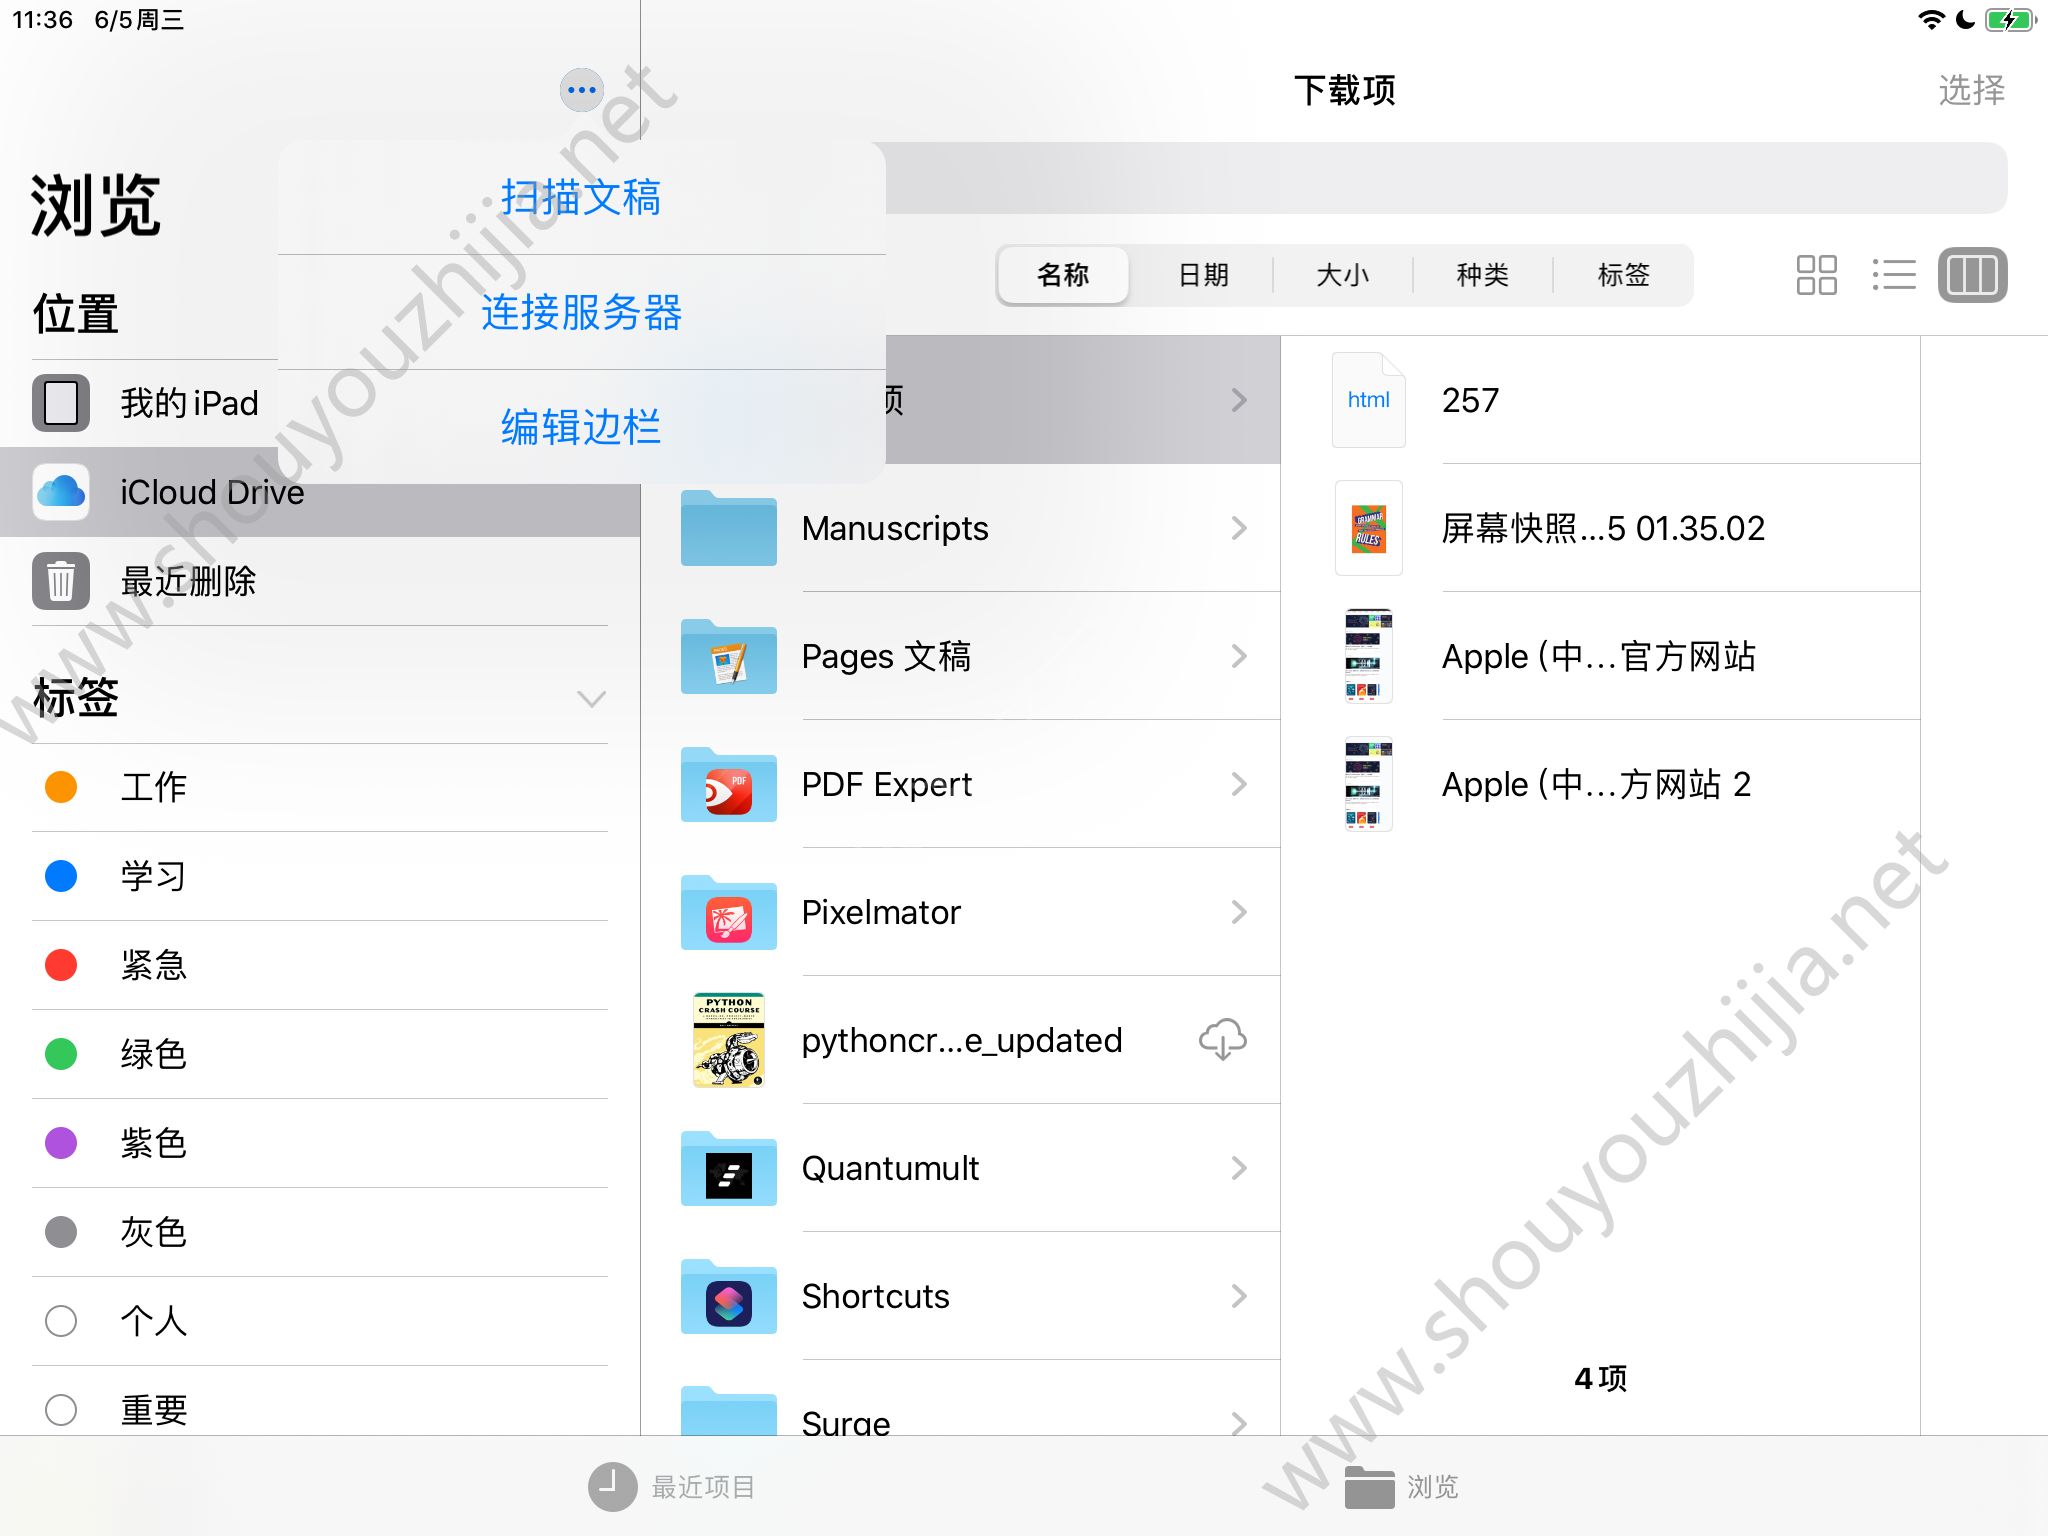Click the search field at top
The width and height of the screenshot is (2048, 1536).
click(x=1447, y=178)
